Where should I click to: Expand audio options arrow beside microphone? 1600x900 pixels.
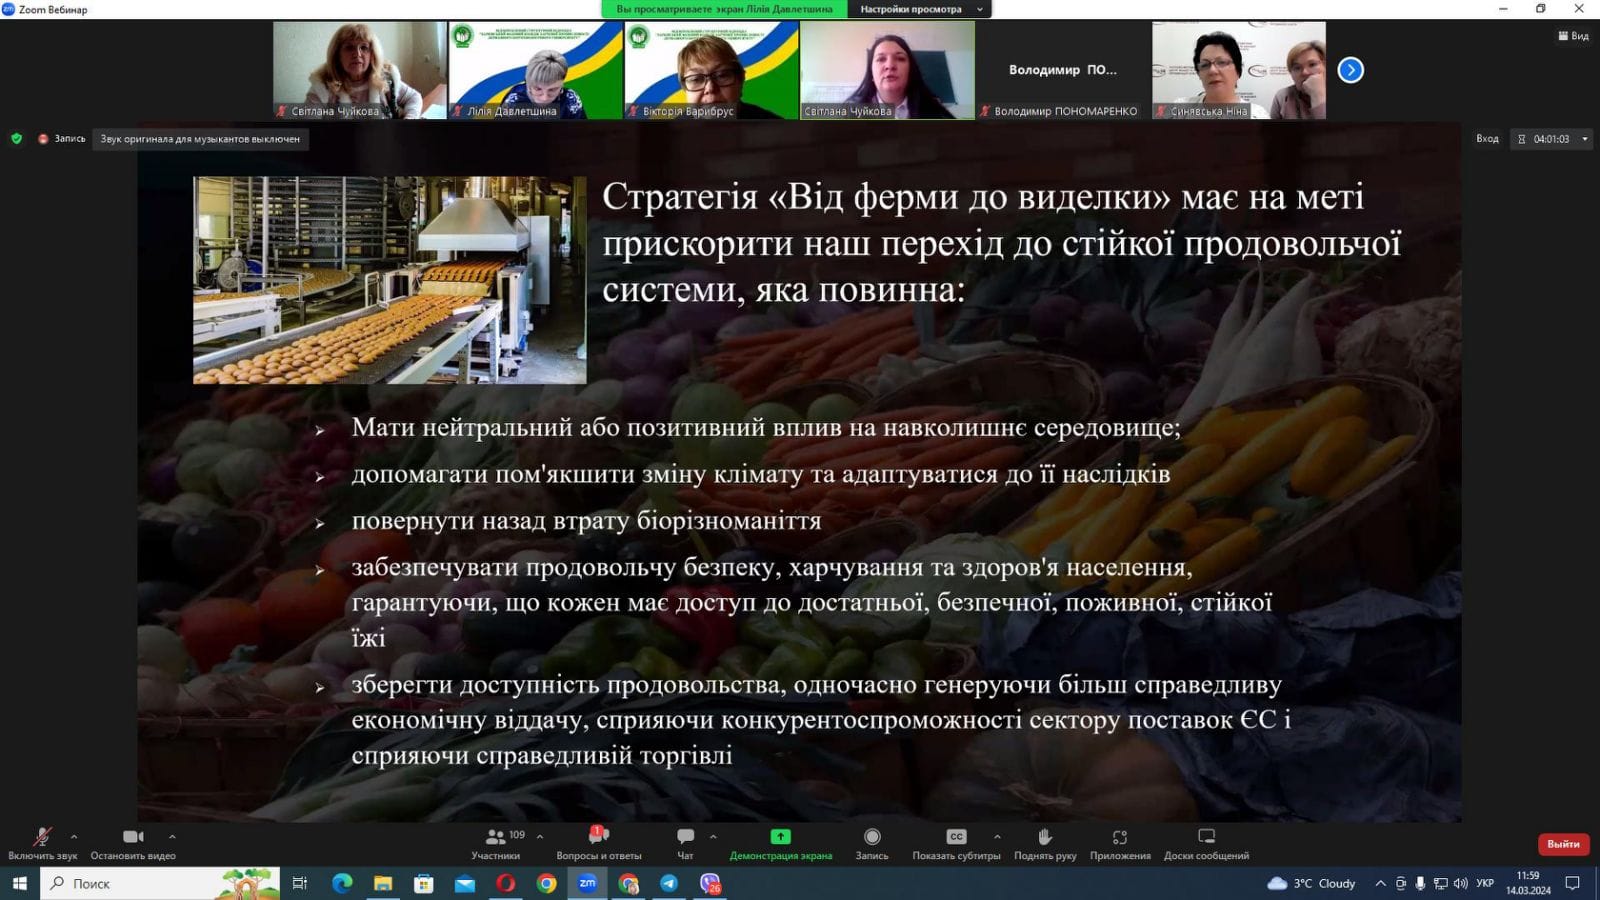pos(74,836)
